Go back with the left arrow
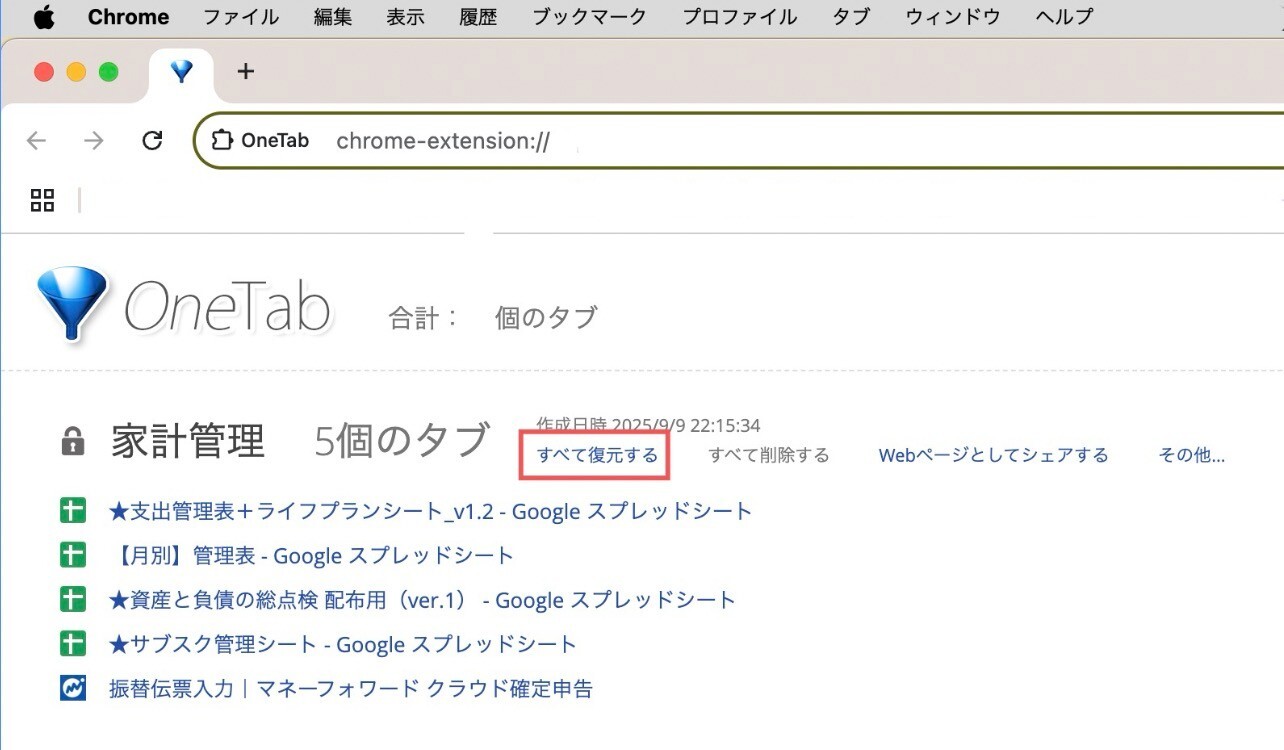The image size is (1284, 750). point(37,141)
